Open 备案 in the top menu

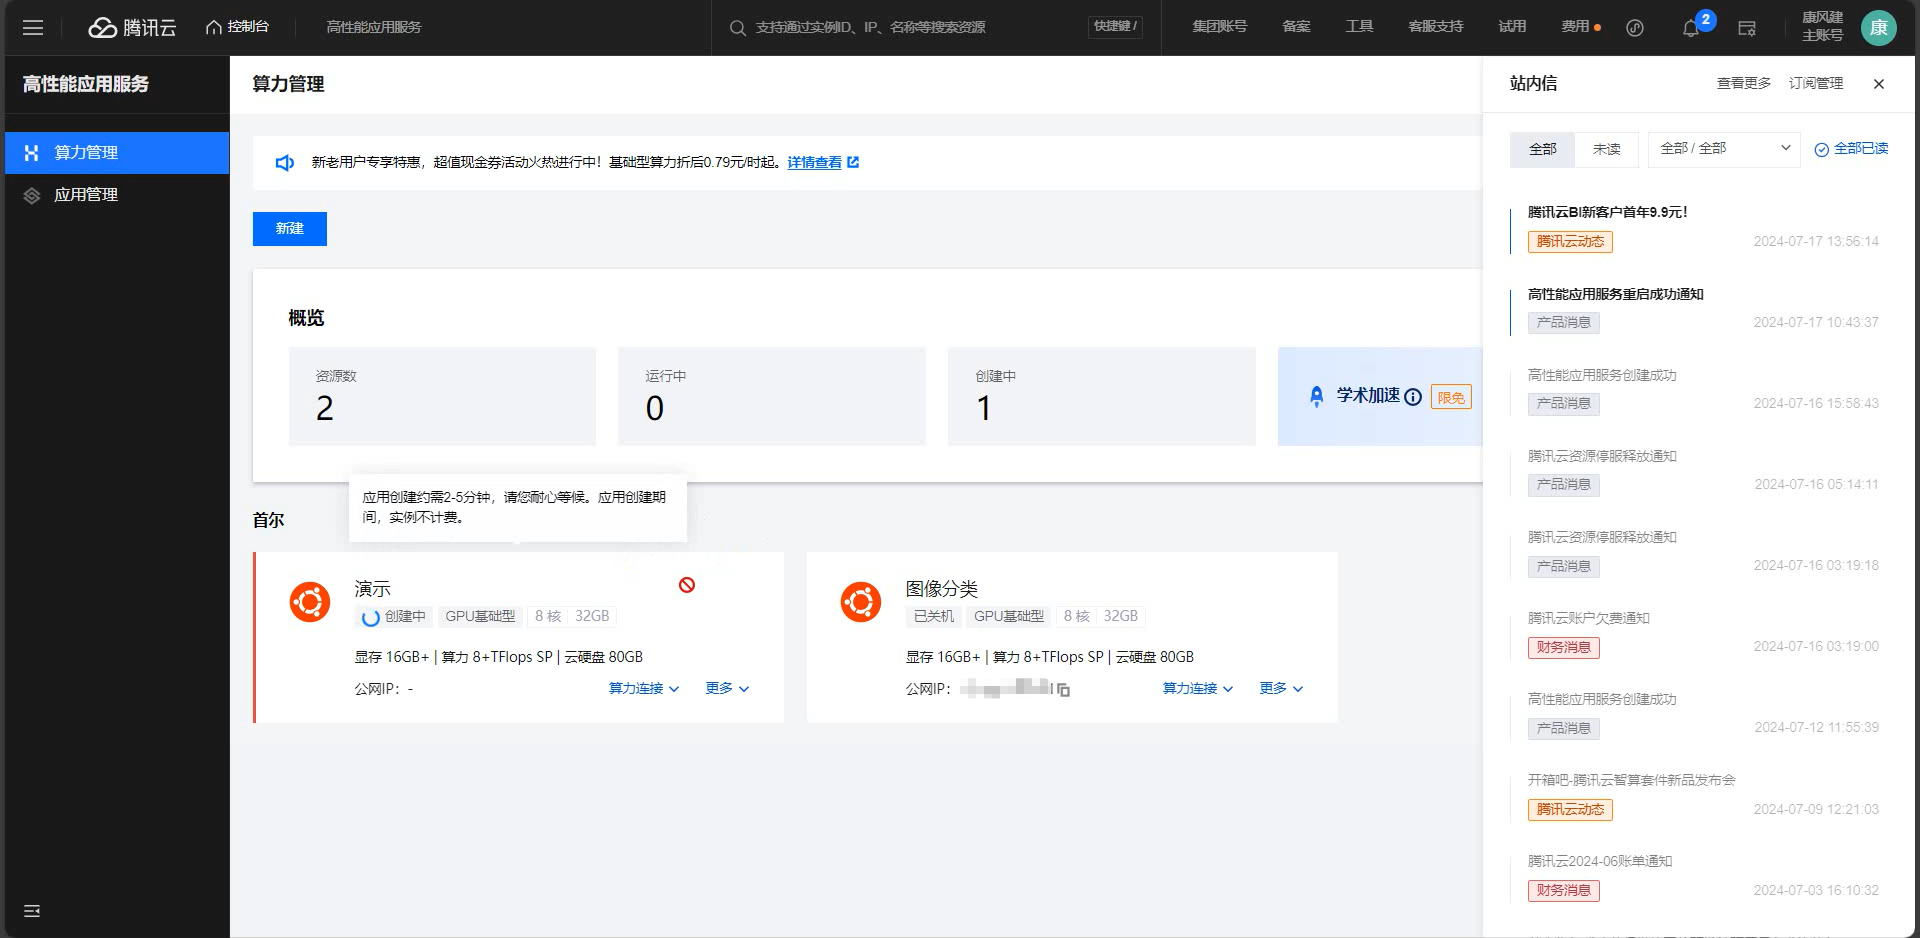point(1296,27)
